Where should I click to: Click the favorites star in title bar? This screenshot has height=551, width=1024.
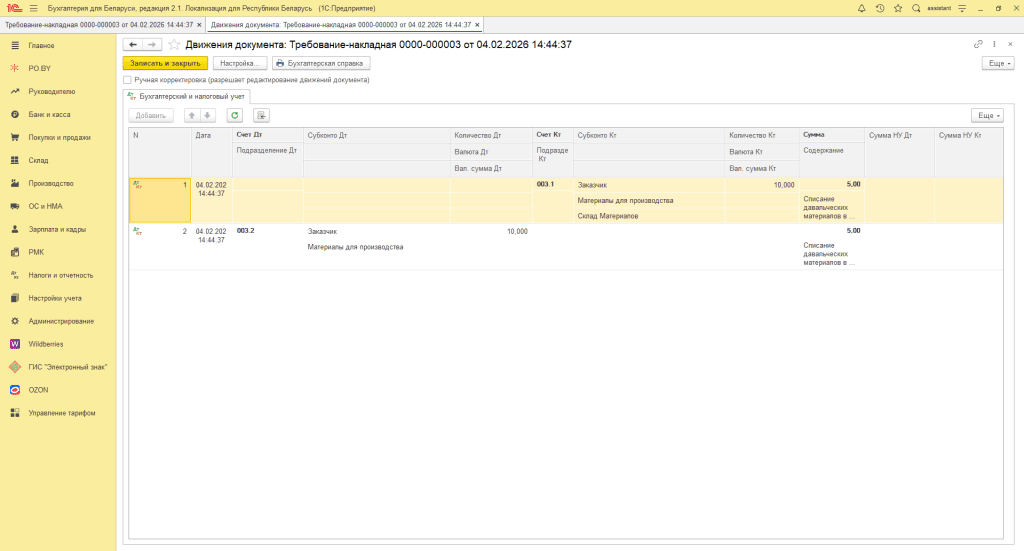[896, 8]
